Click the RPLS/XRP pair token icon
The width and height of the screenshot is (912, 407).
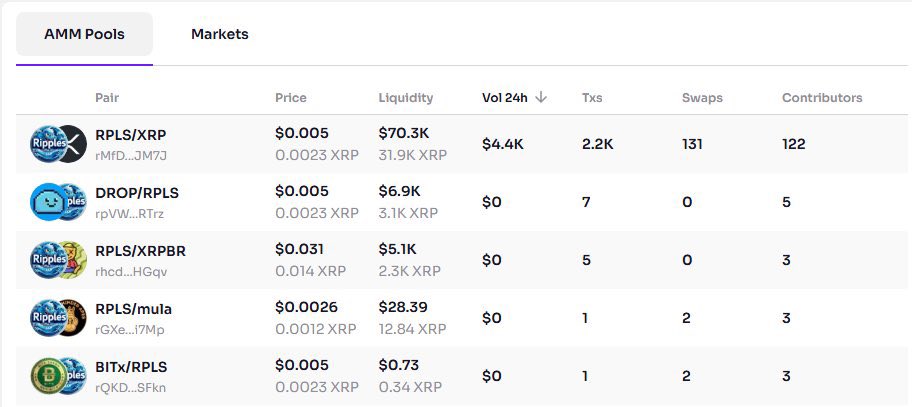pos(58,144)
